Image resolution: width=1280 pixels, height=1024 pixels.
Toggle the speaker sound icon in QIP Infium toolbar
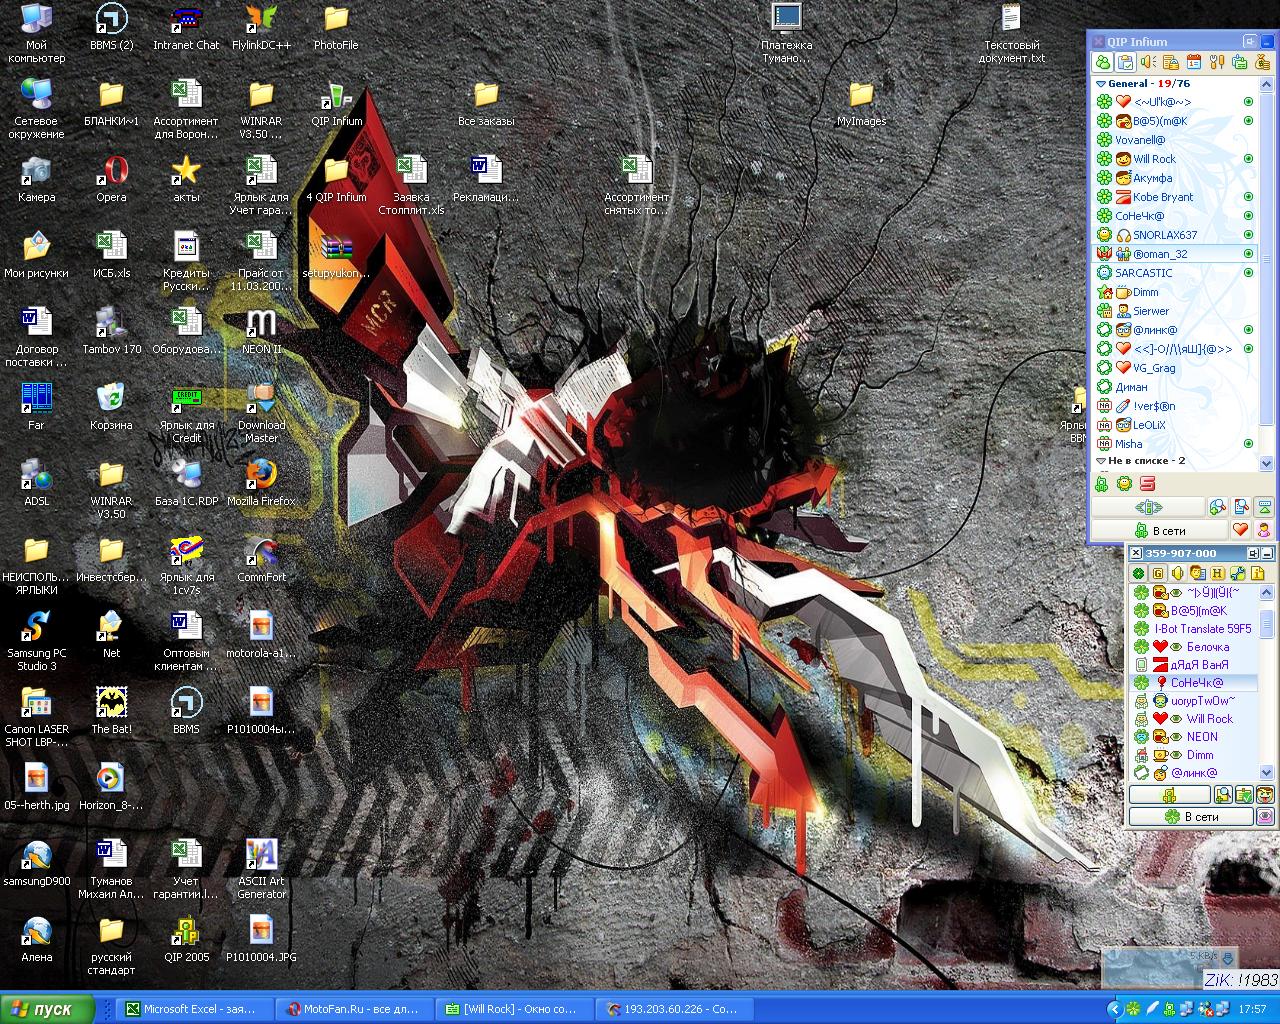1148,63
